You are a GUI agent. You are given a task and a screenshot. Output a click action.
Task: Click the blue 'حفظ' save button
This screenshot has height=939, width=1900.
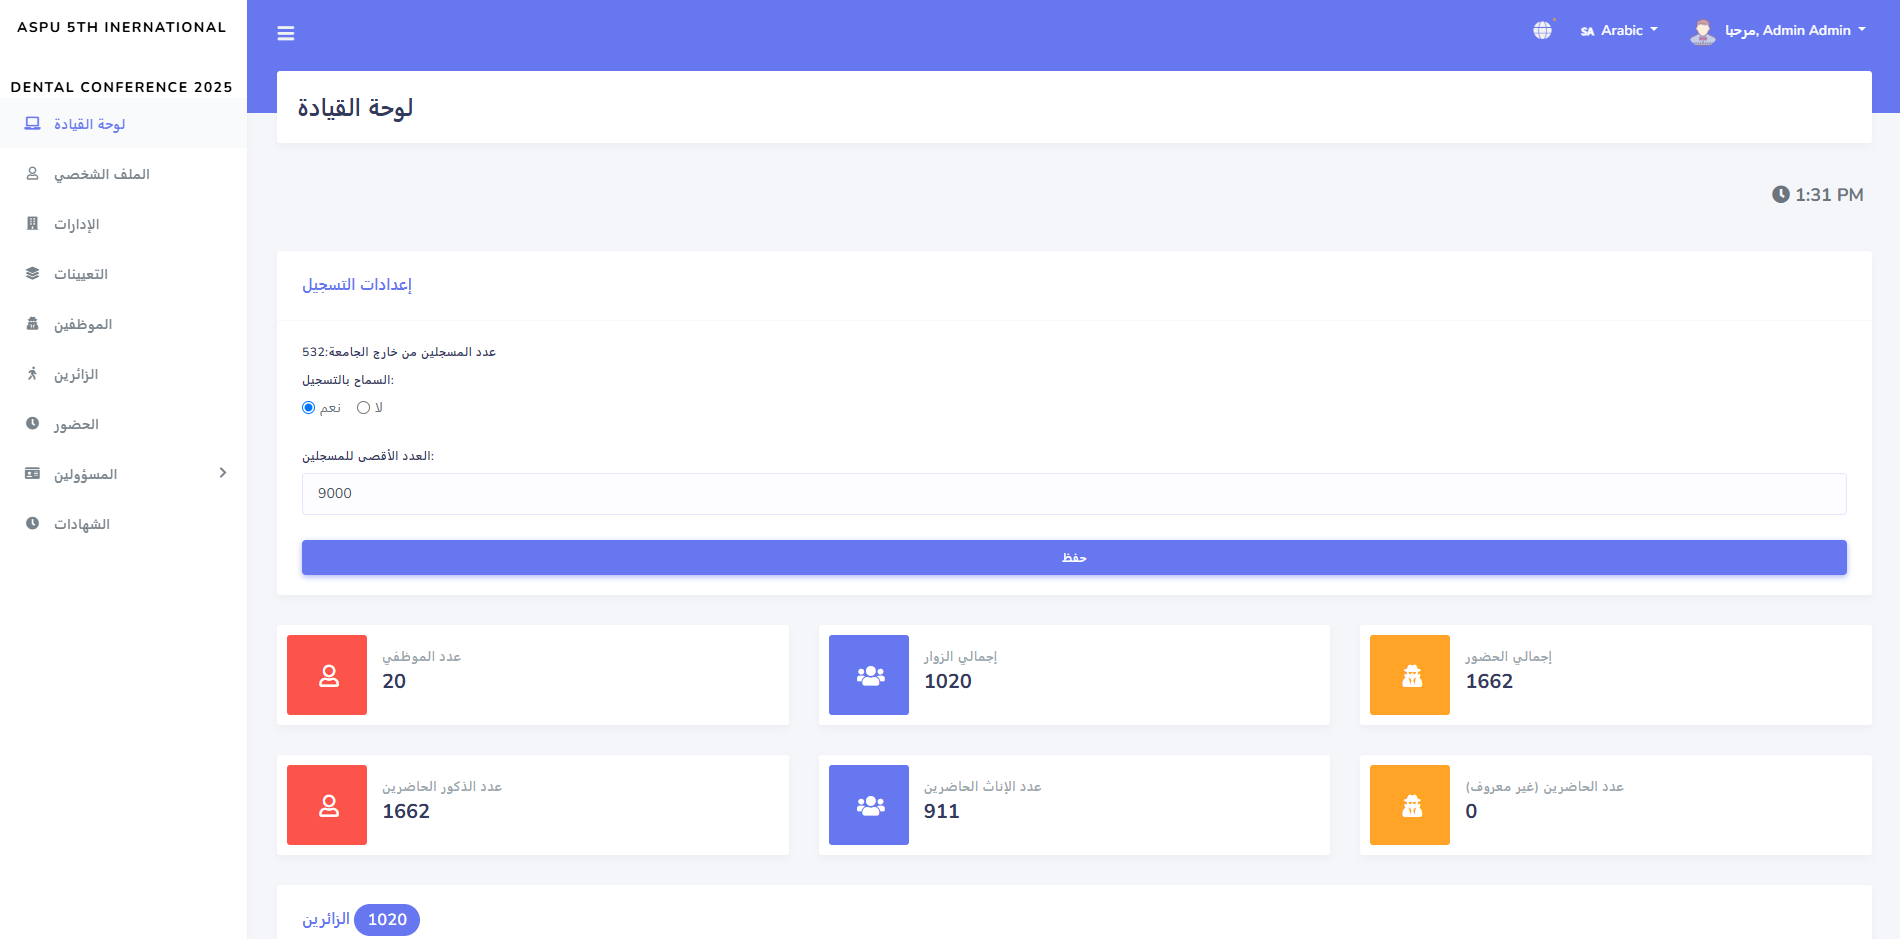1074,558
